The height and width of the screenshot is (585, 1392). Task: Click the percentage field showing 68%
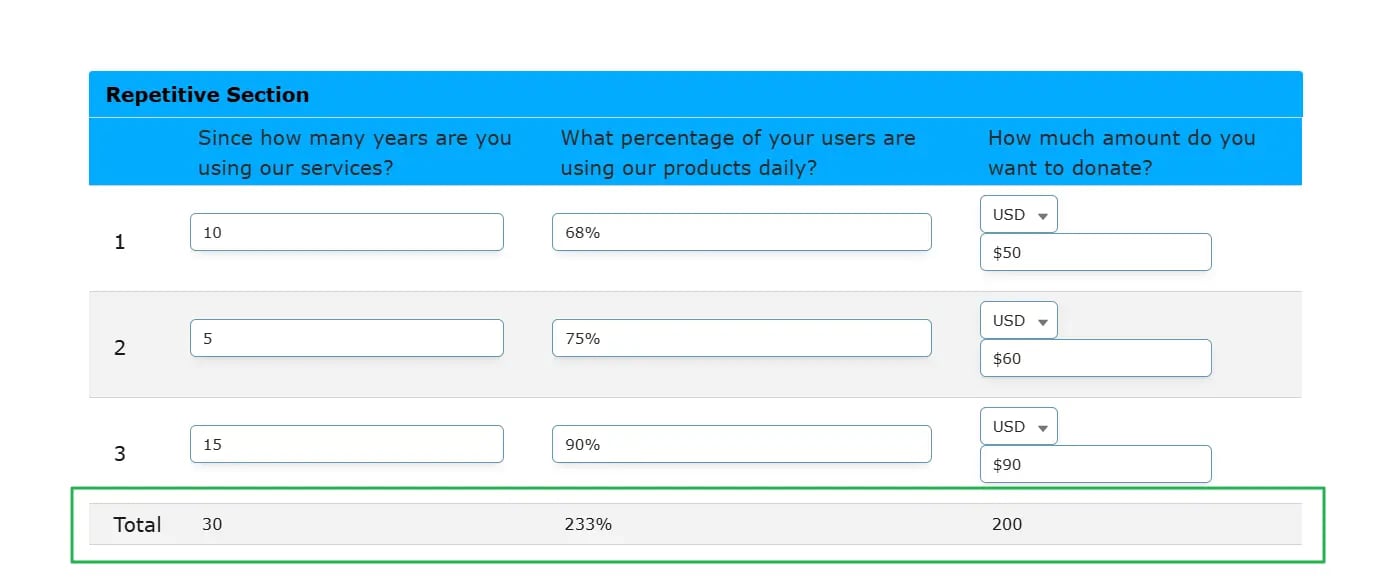741,232
